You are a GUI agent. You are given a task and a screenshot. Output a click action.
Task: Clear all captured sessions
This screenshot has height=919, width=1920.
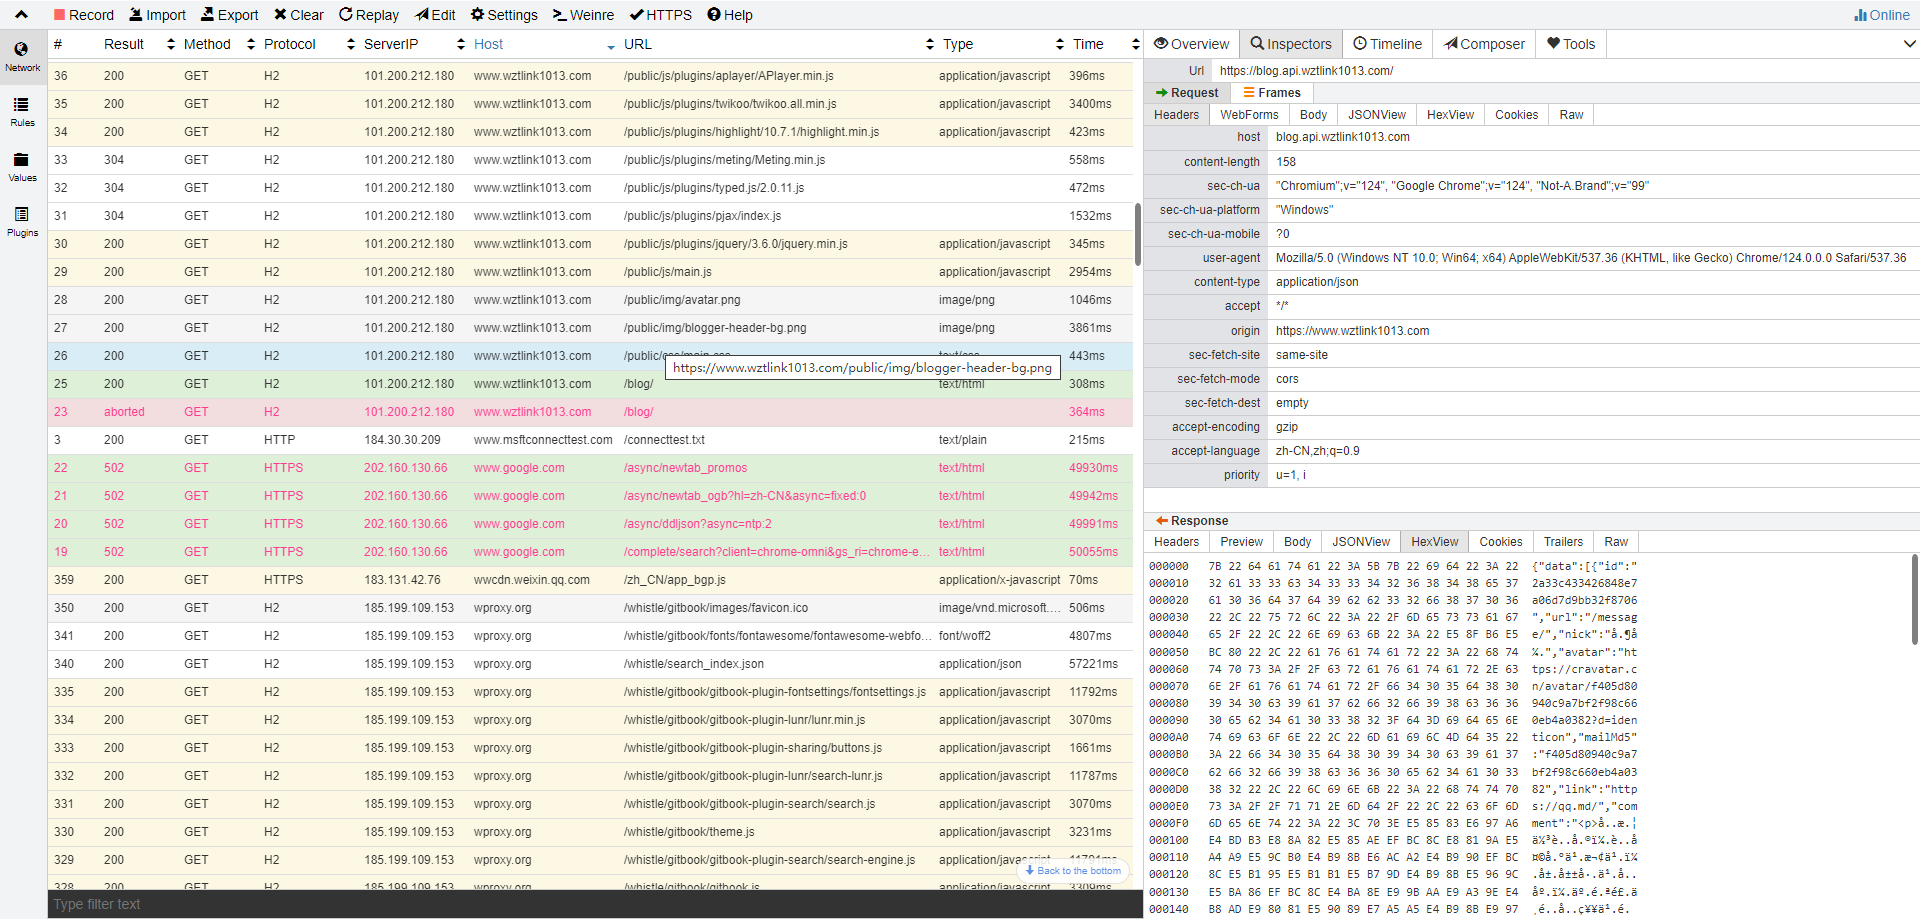(299, 15)
